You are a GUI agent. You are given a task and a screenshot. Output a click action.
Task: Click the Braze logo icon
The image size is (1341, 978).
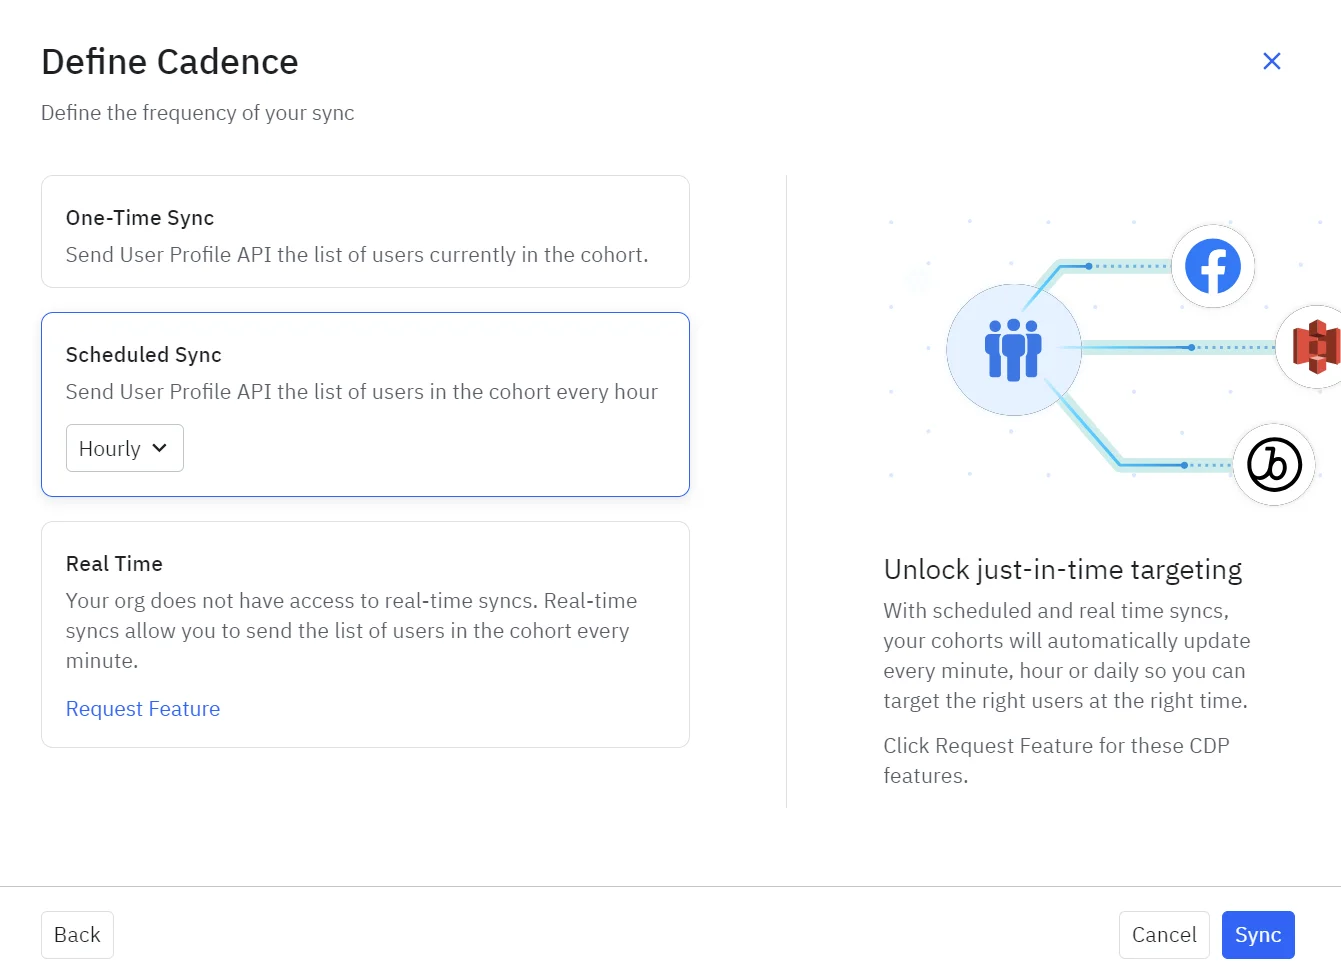(1273, 465)
